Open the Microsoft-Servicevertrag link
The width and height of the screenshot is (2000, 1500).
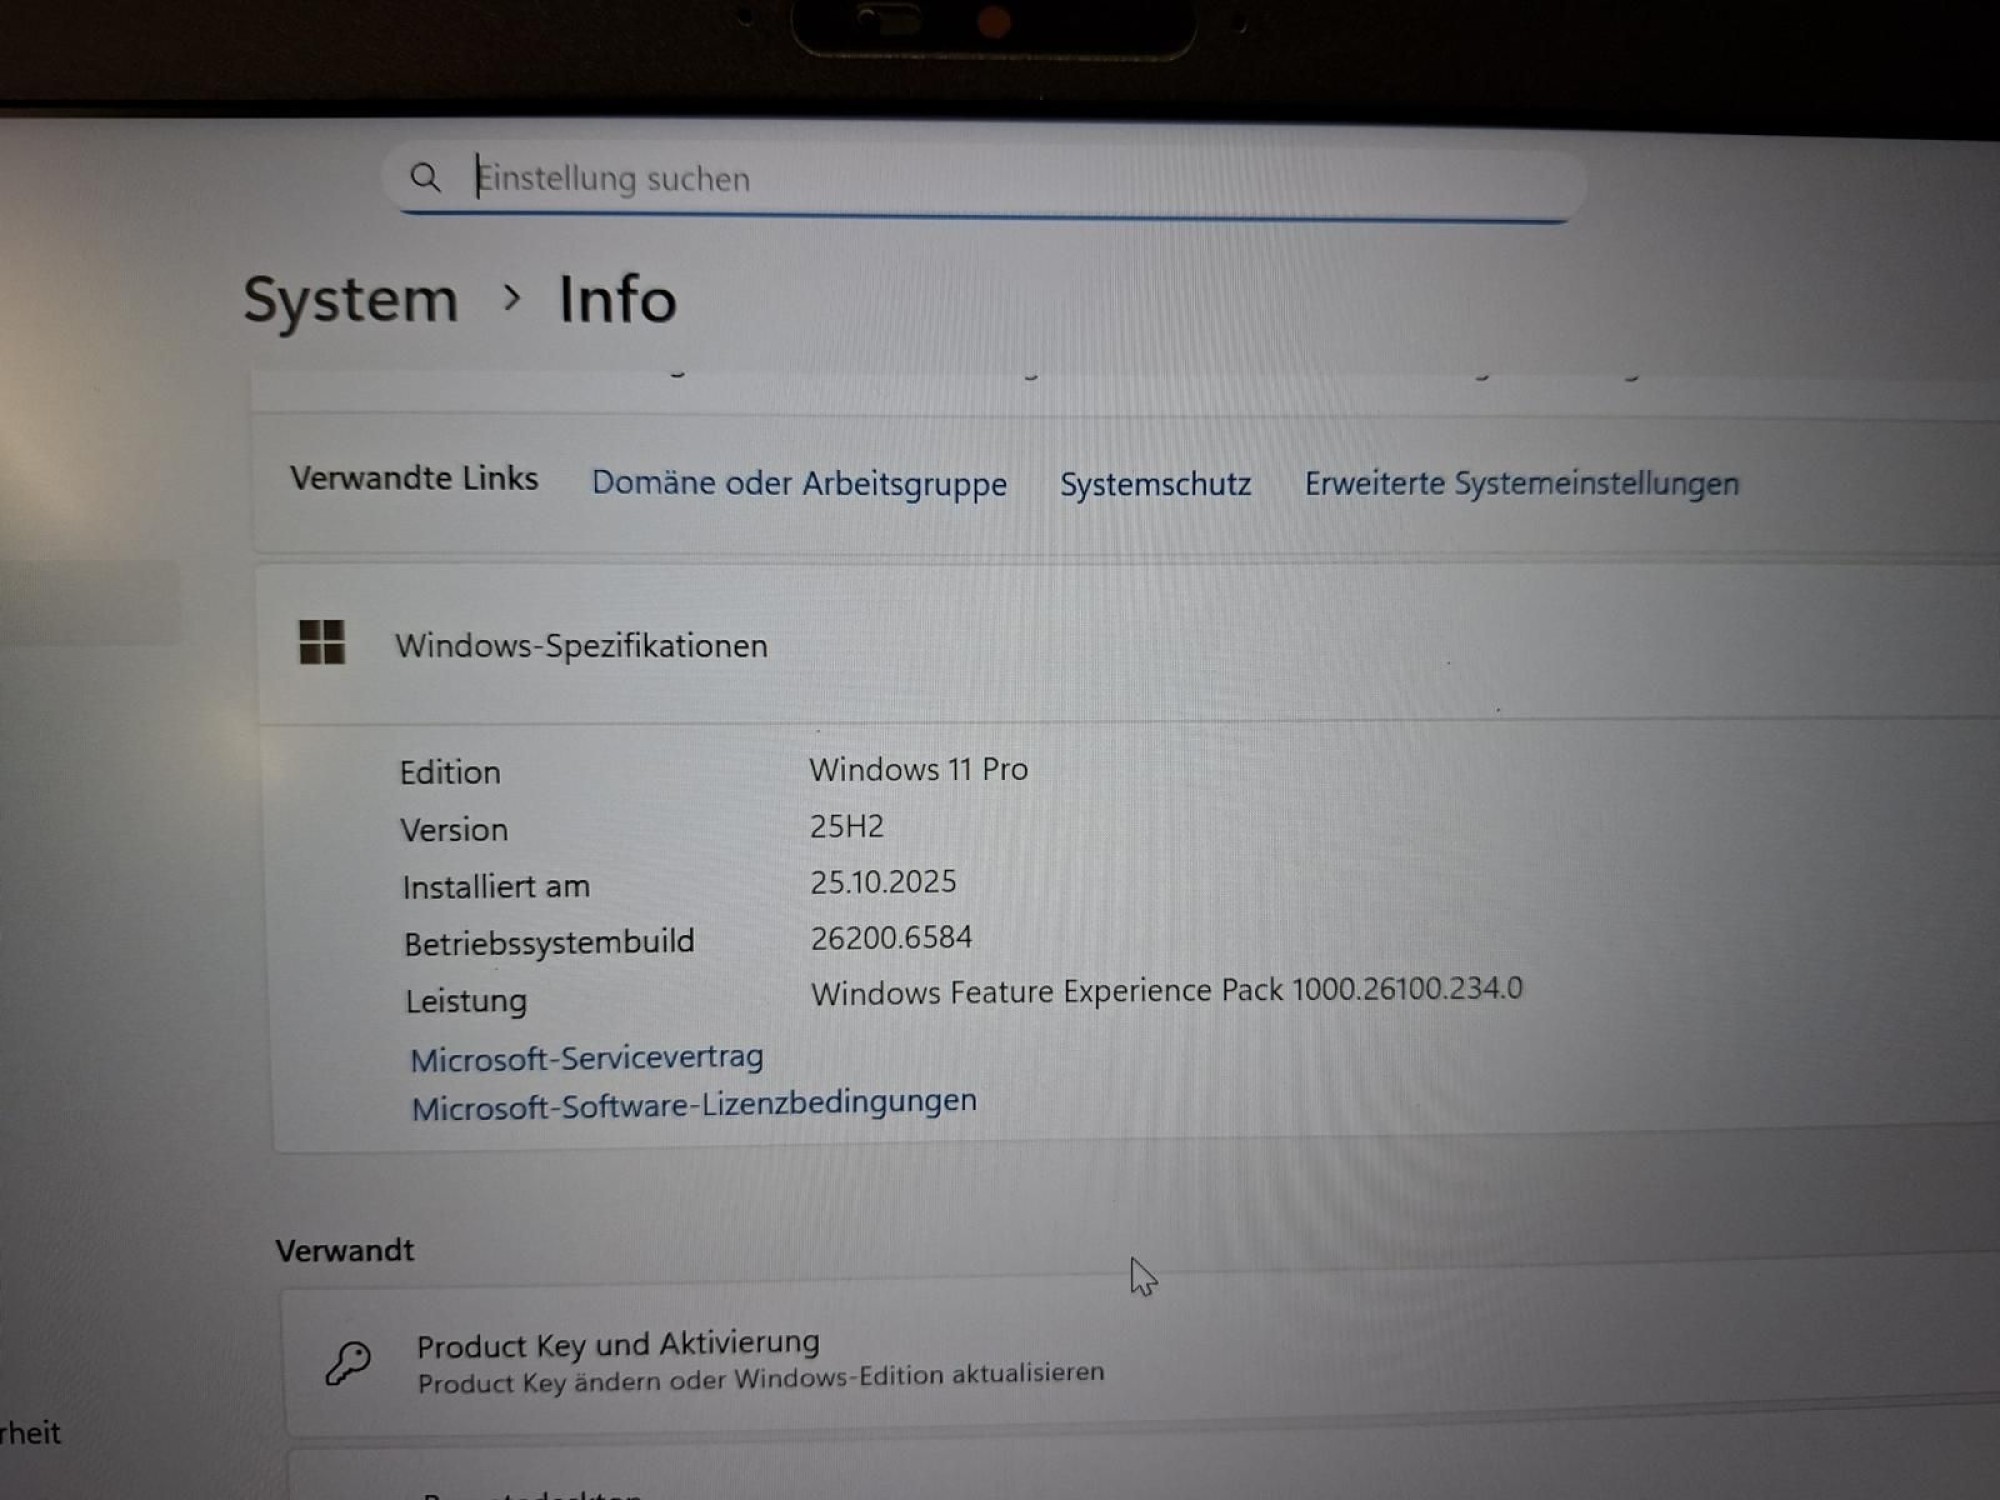pos(587,1058)
